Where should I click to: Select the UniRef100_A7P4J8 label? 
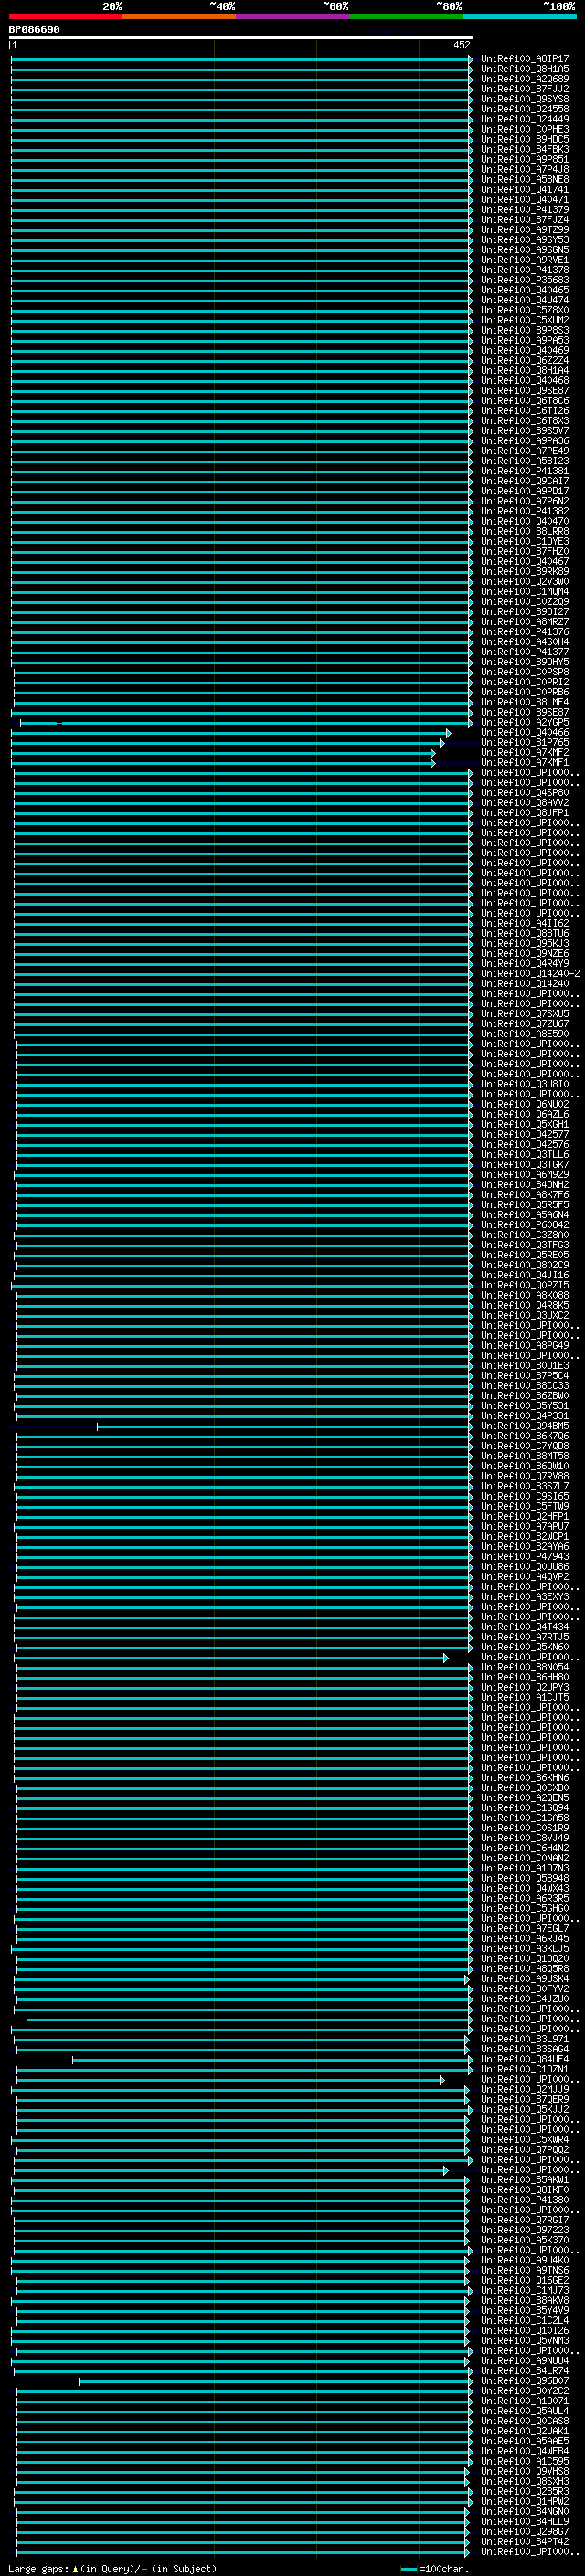(x=524, y=169)
